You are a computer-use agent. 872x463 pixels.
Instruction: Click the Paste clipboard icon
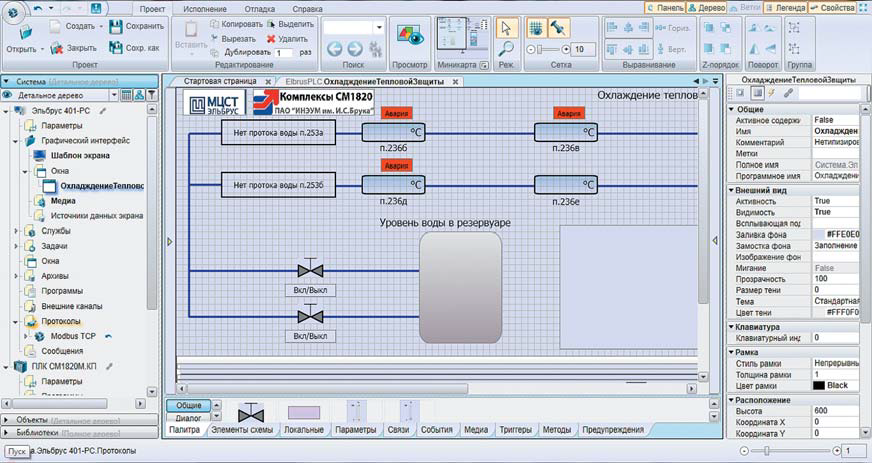(191, 29)
